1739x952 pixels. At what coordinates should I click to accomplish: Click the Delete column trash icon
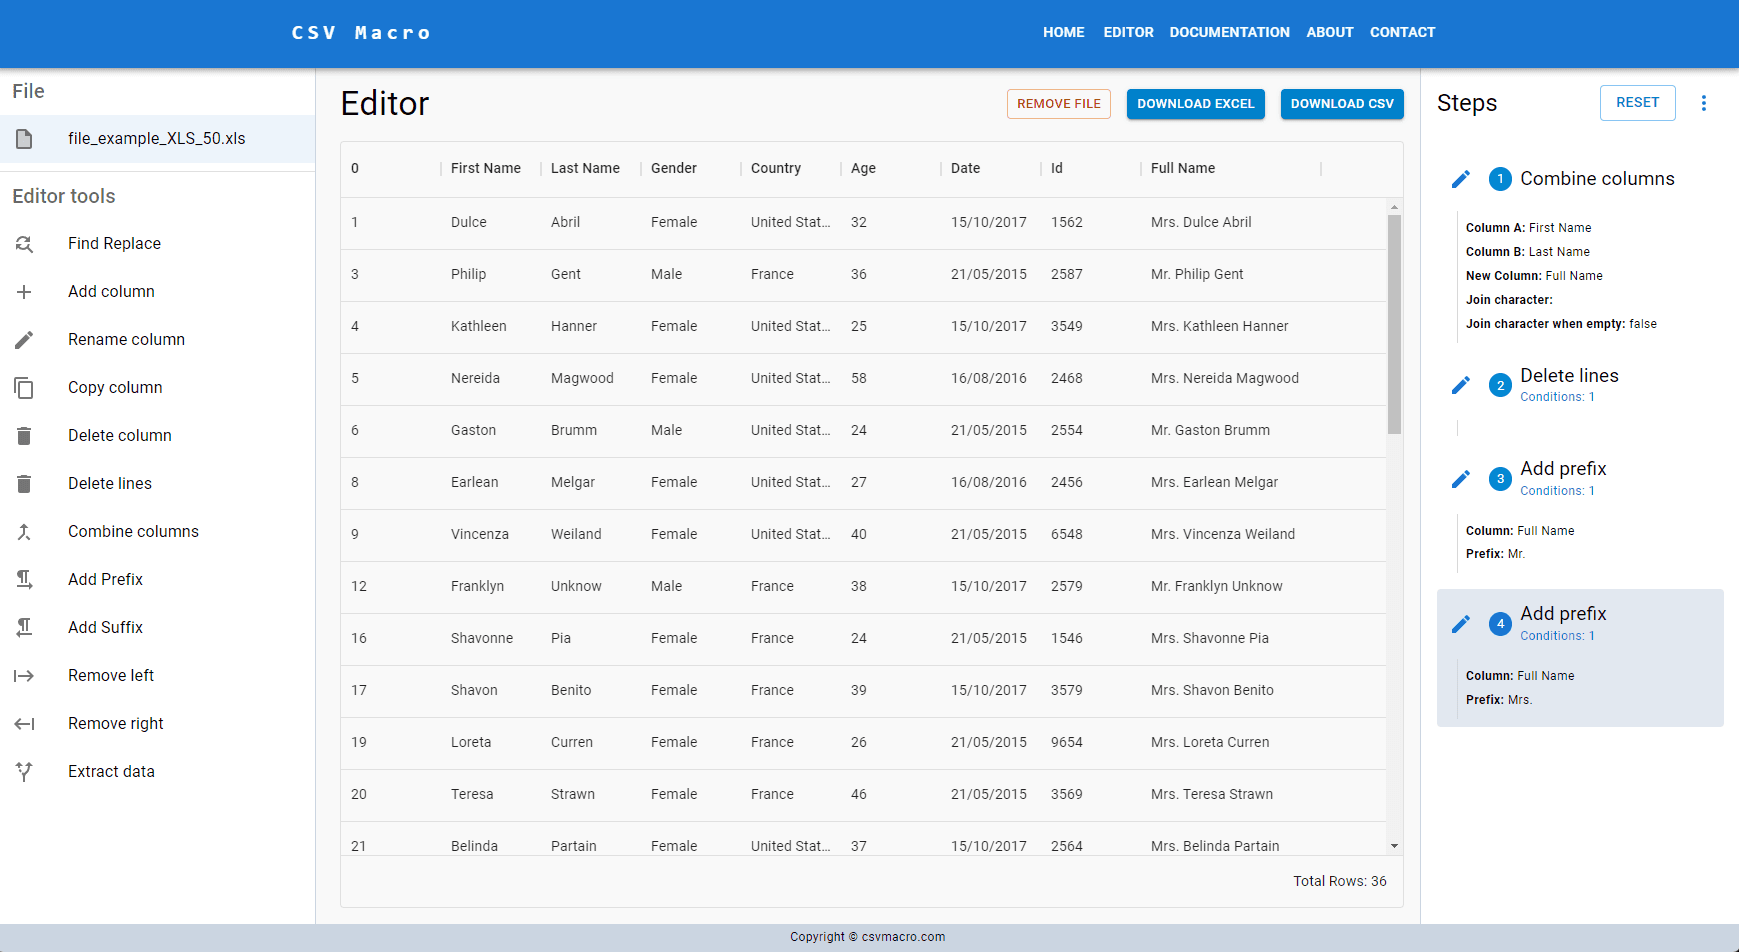[24, 435]
